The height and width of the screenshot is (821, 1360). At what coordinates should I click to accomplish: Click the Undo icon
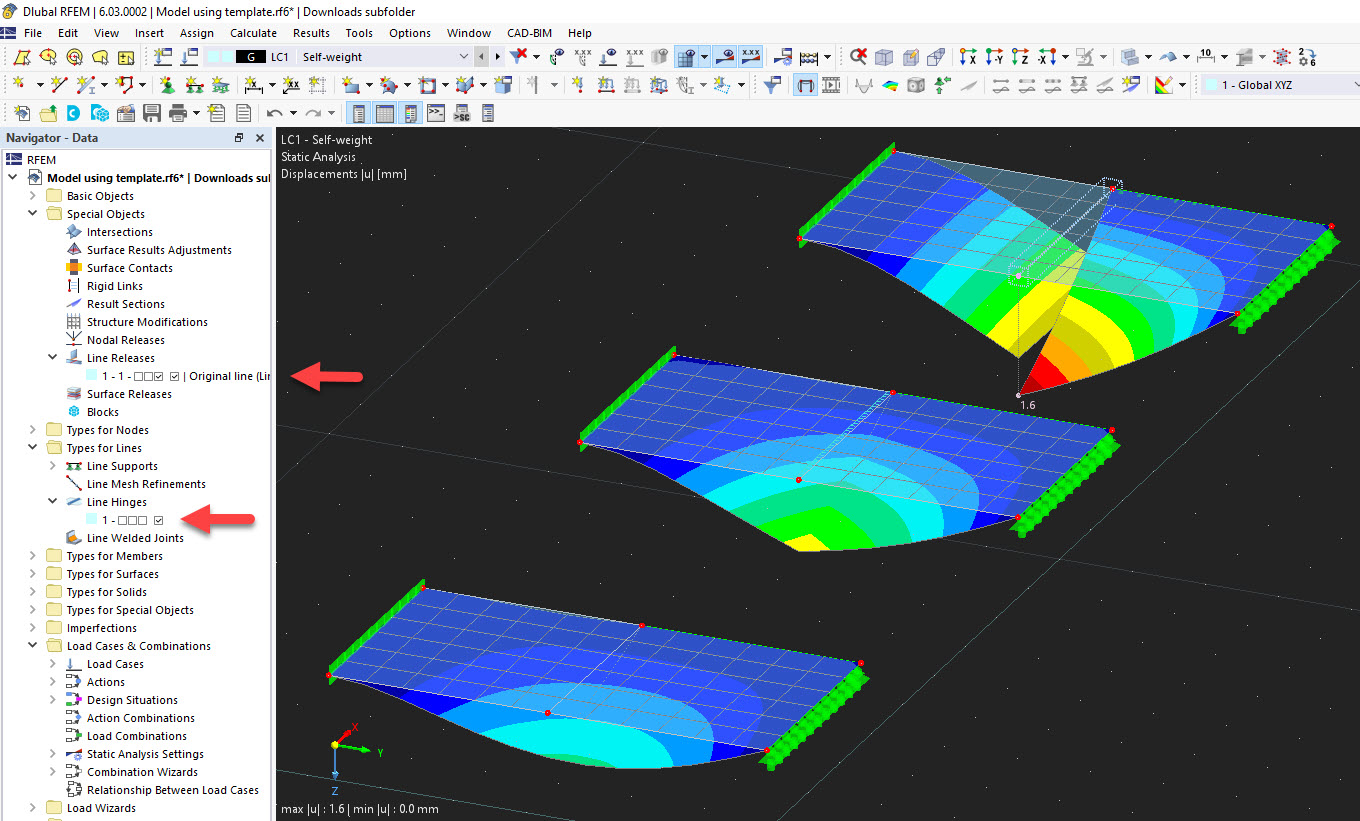click(x=275, y=112)
